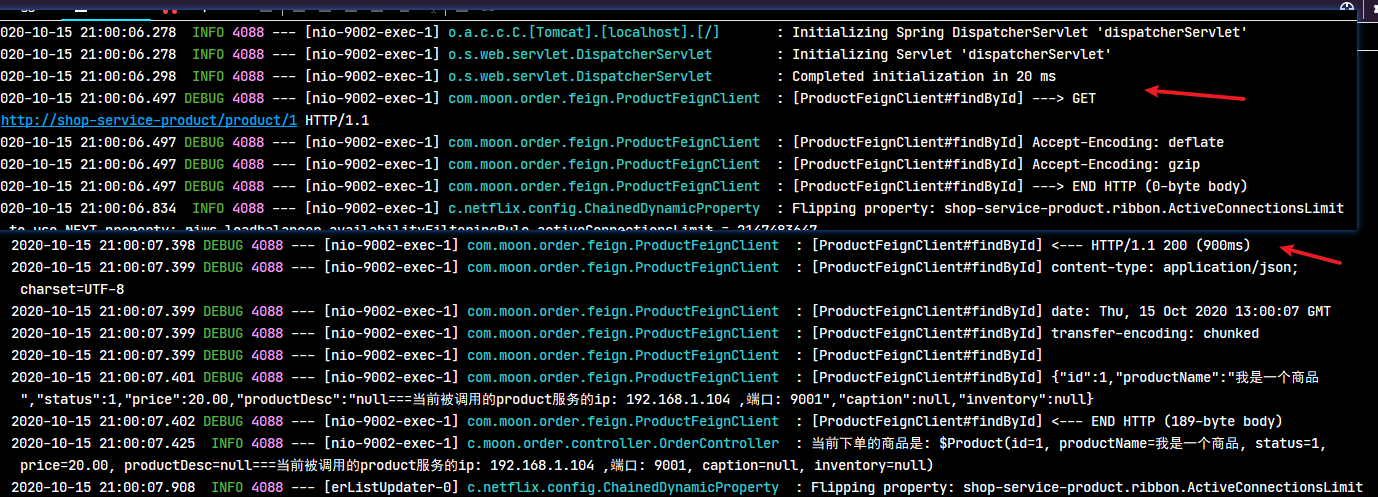1378x497 pixels.
Task: Click the c.moon.order.controller.OrderController logger name
Action: tap(623, 443)
